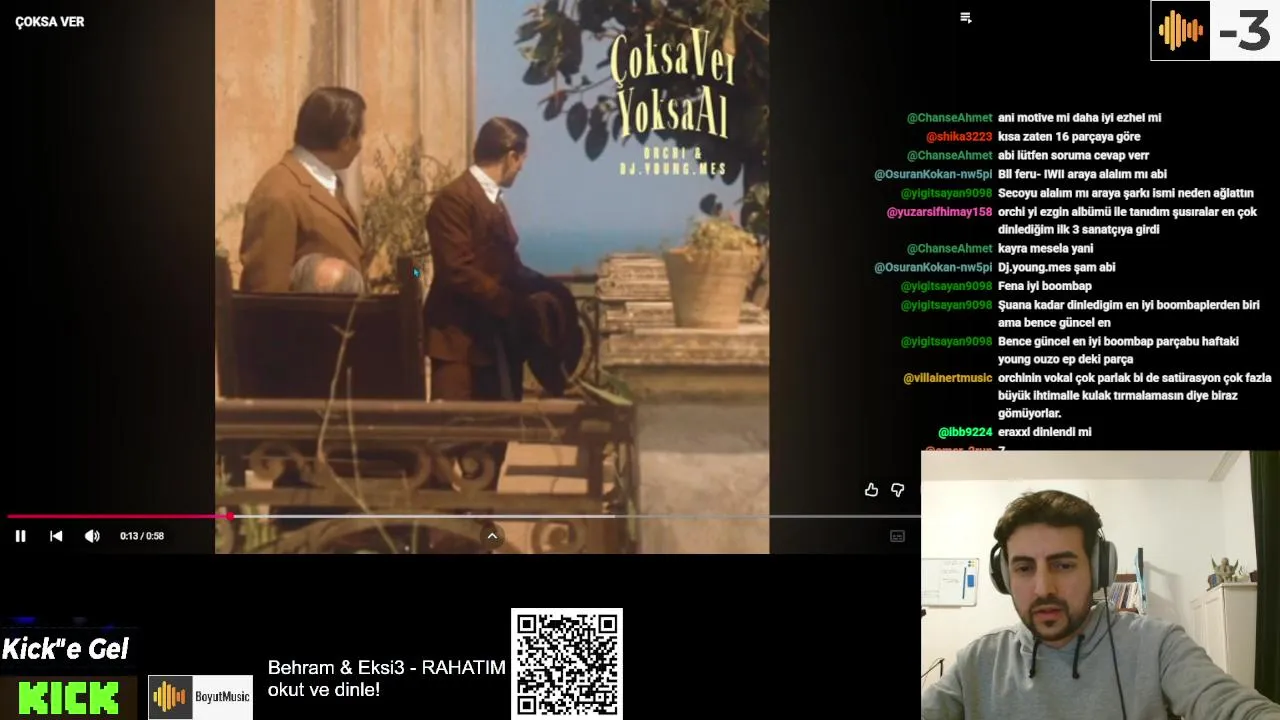Select @ChanseAhmet beside 'ani motive mi'

tap(950, 118)
